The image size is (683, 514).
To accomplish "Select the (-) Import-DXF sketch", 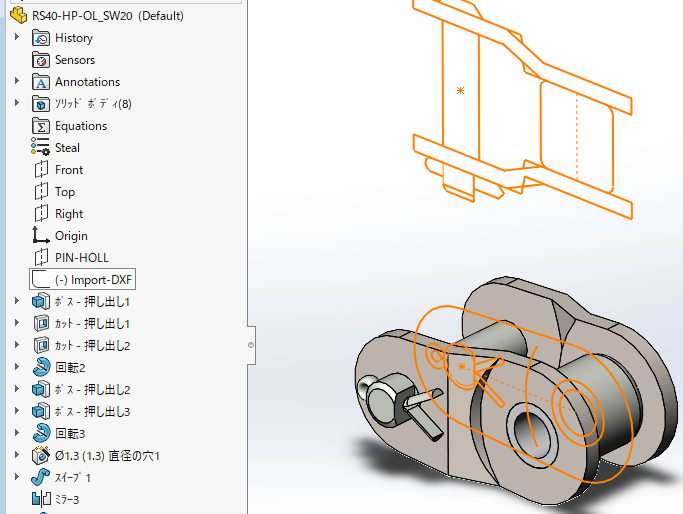I will 82,279.
